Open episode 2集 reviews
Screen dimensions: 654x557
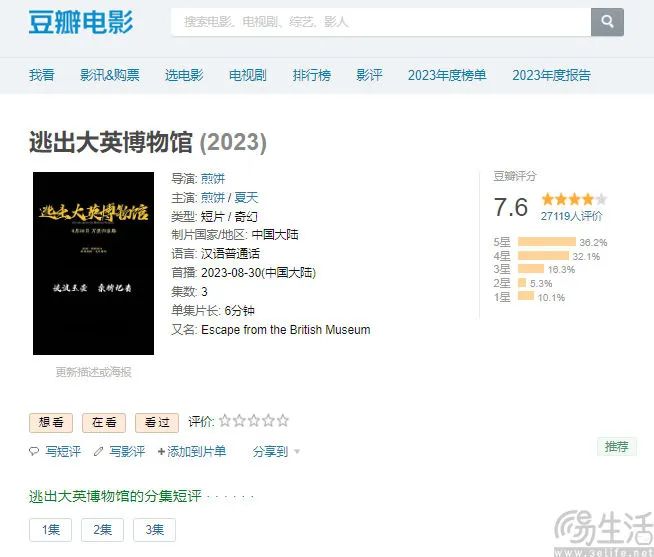(x=102, y=530)
